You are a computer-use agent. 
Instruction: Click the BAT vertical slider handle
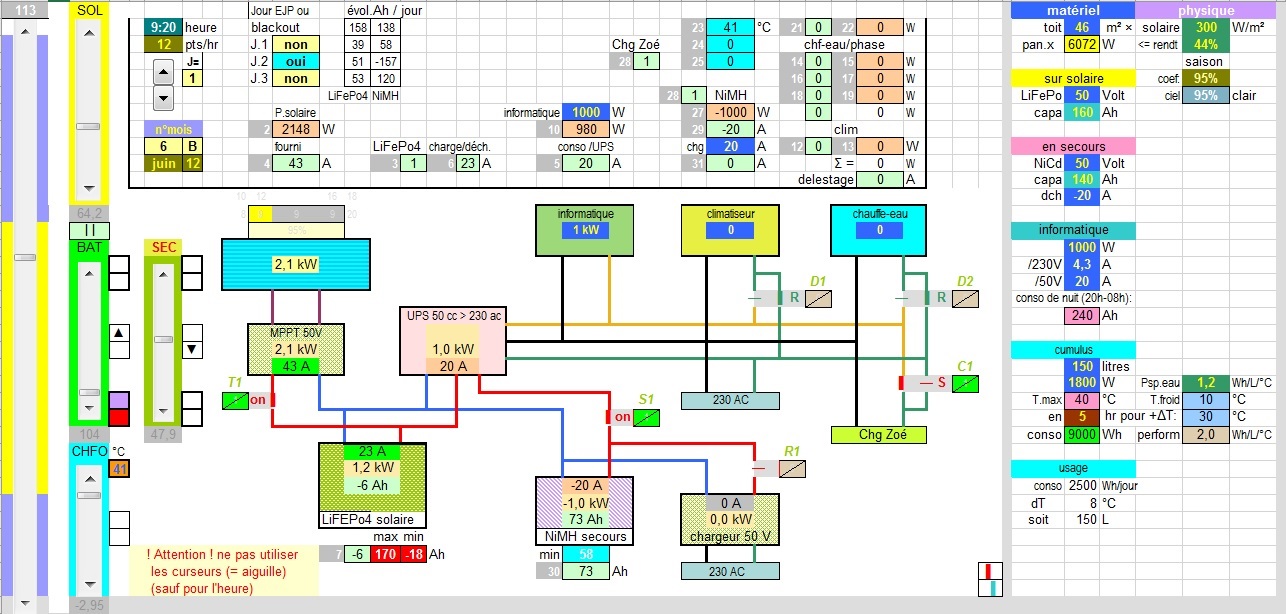(x=89, y=393)
